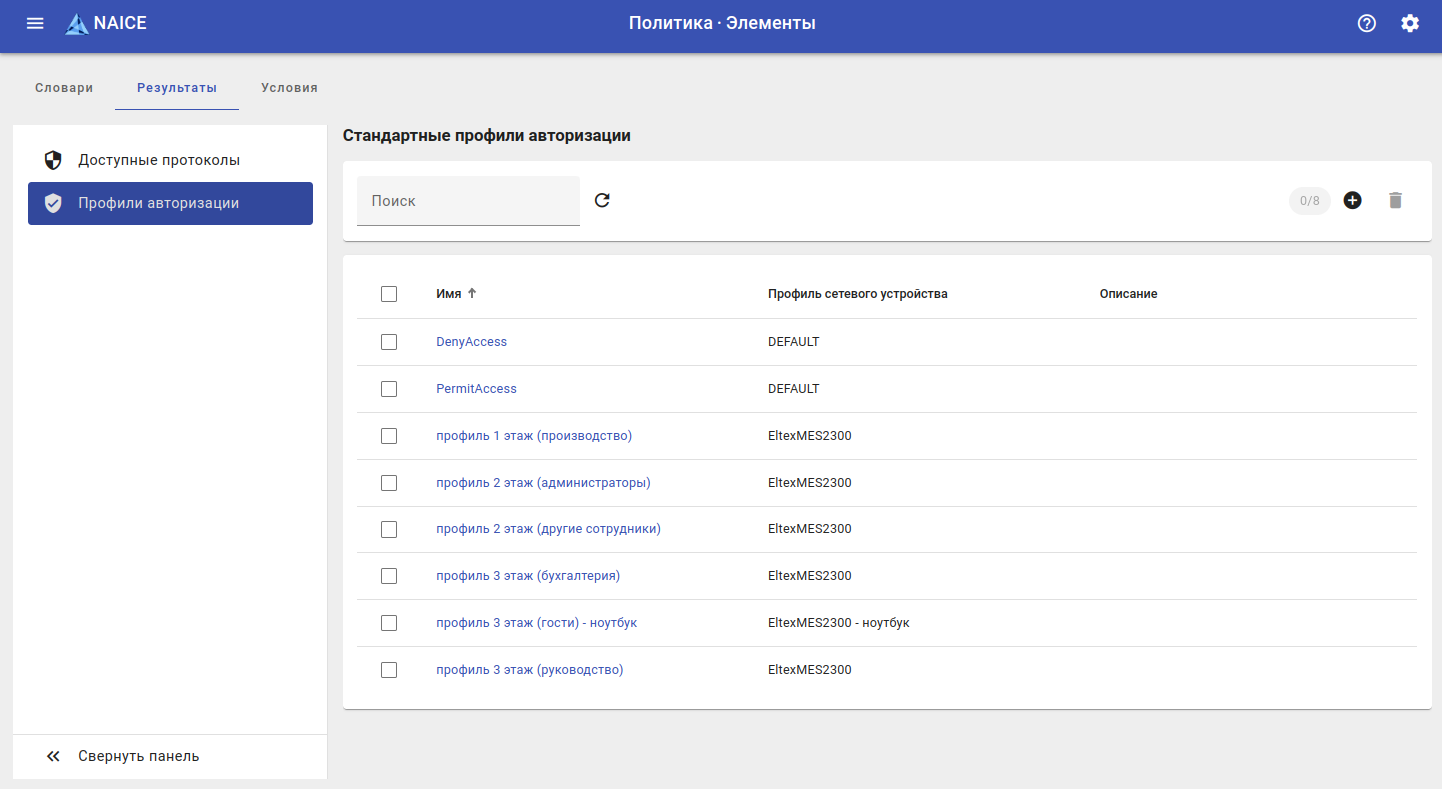Switch to the Словари tab
1442x789 pixels.
tap(64, 88)
